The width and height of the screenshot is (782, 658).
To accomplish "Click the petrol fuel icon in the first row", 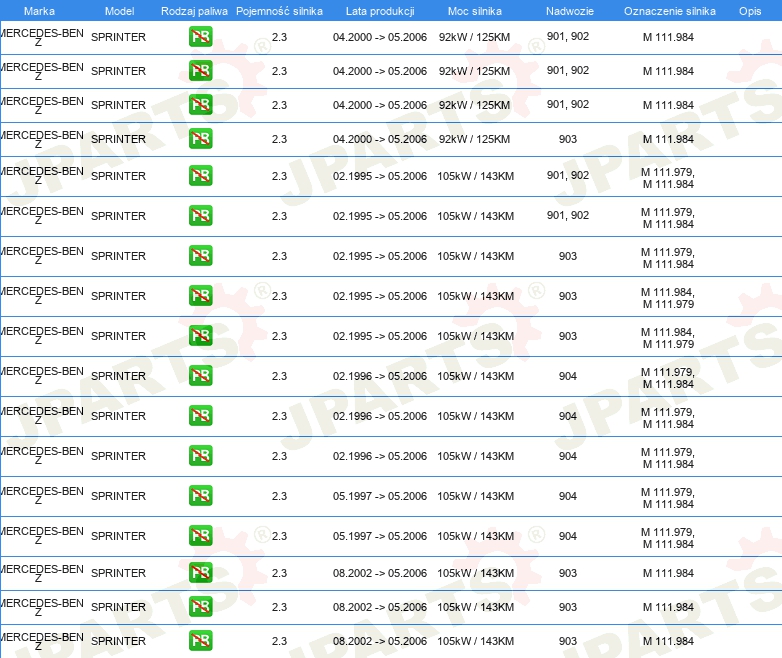I will 200,37.
